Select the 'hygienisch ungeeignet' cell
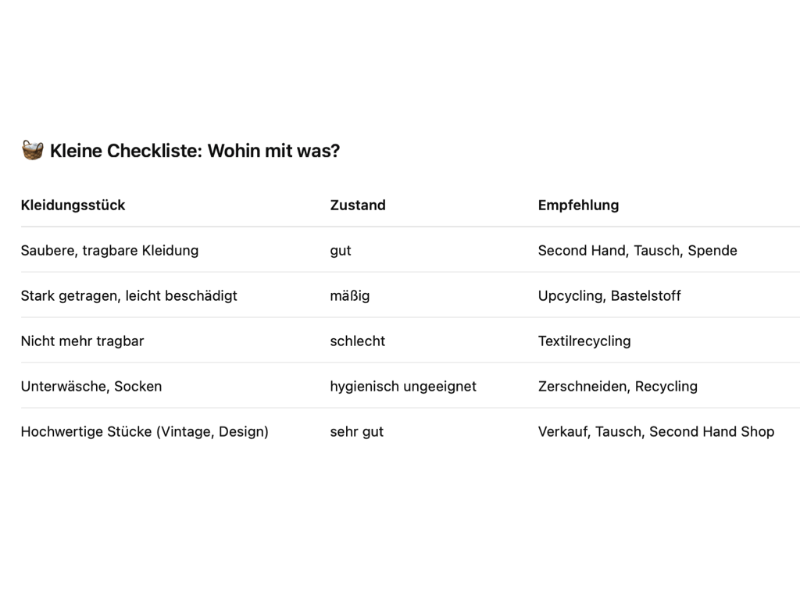 (403, 387)
